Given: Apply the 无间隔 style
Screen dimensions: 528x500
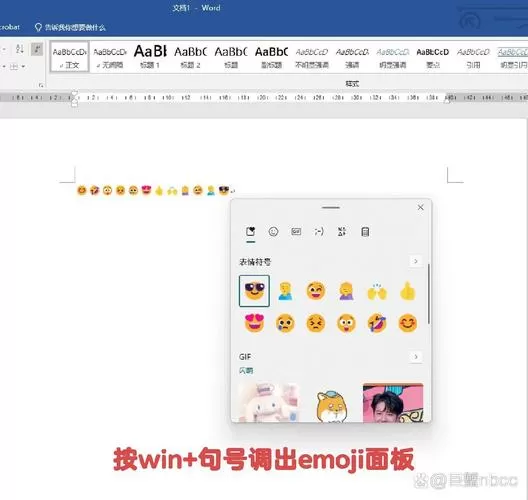Looking at the screenshot, I should [x=110, y=57].
